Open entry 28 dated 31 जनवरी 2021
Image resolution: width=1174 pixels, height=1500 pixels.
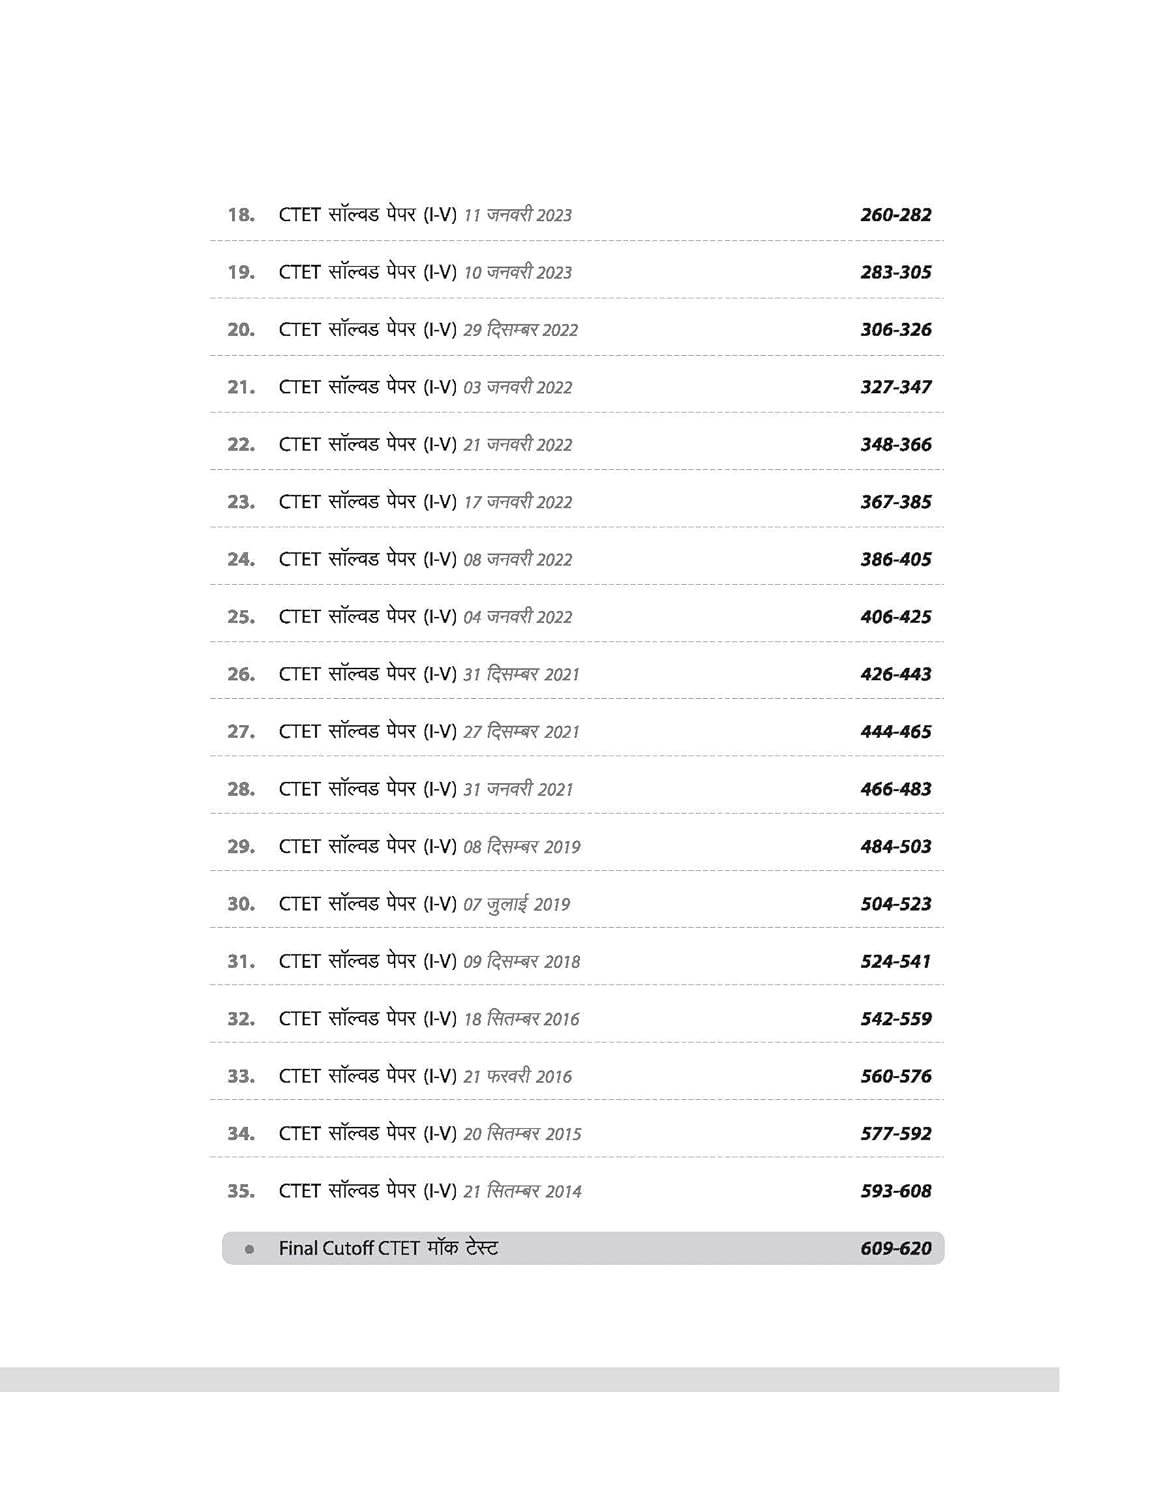tap(577, 789)
